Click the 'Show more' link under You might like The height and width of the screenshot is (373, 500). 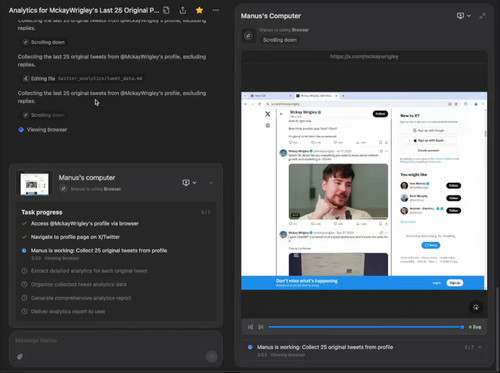408,222
